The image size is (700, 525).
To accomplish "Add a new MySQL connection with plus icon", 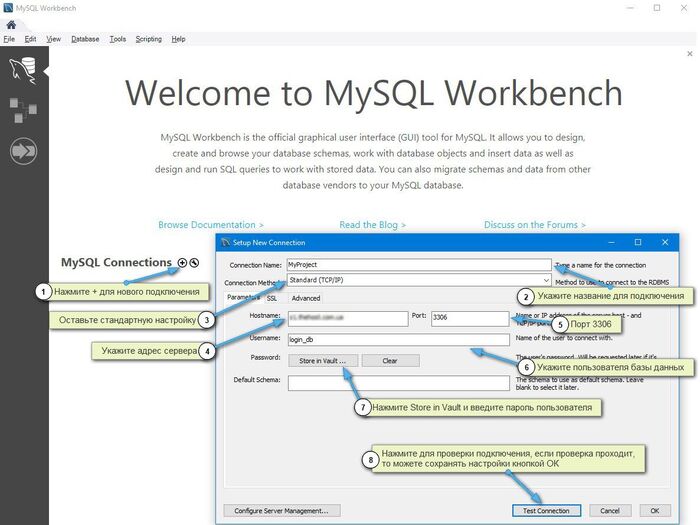I will point(182,262).
